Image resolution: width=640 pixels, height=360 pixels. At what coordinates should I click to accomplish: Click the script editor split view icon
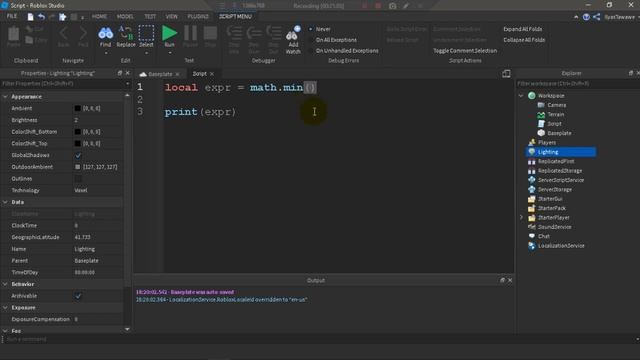[506, 73]
